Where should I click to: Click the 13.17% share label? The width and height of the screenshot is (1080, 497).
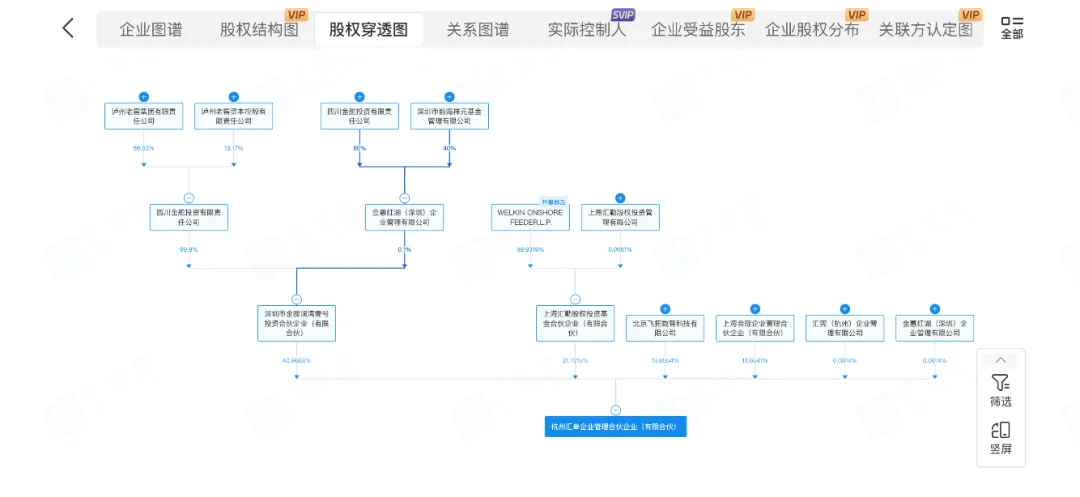coord(233,148)
